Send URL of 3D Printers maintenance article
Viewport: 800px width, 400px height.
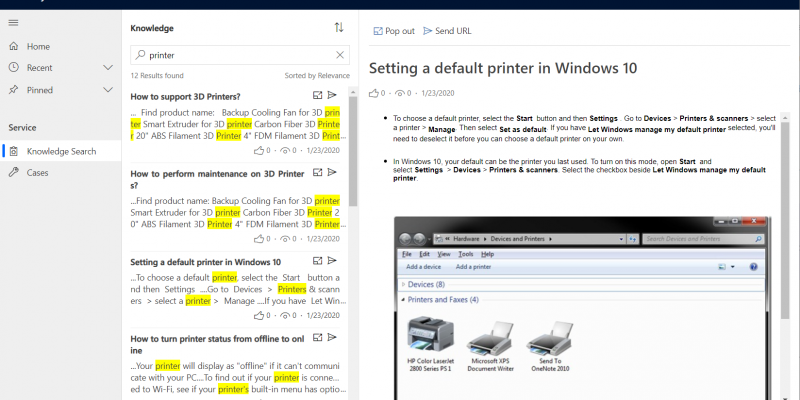(x=332, y=172)
